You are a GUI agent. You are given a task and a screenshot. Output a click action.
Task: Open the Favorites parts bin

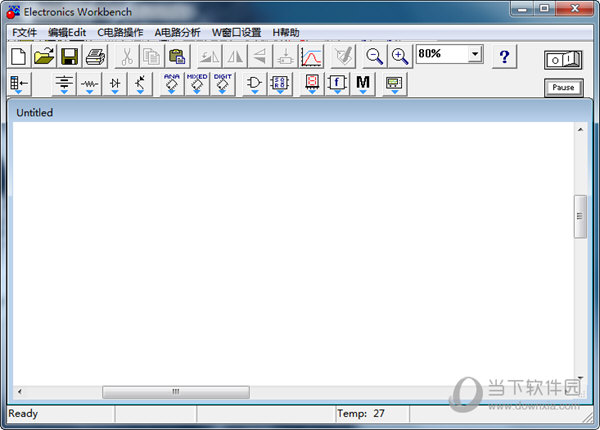(x=19, y=83)
